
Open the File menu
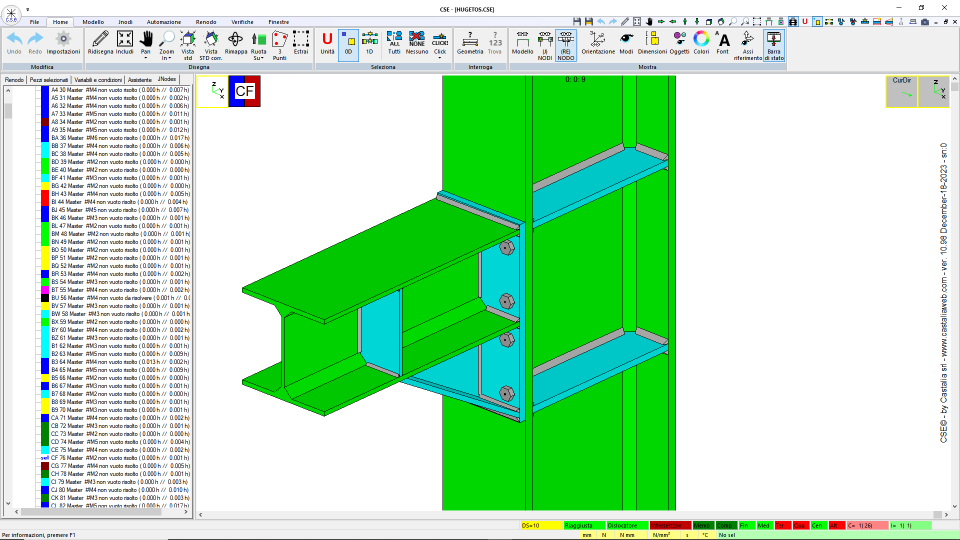[x=34, y=22]
